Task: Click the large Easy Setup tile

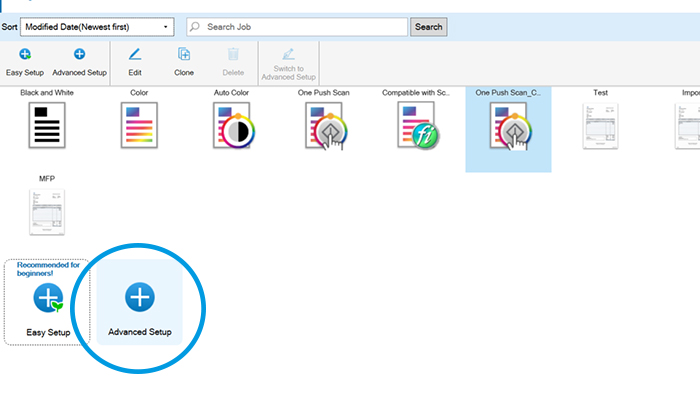Action: [46, 303]
